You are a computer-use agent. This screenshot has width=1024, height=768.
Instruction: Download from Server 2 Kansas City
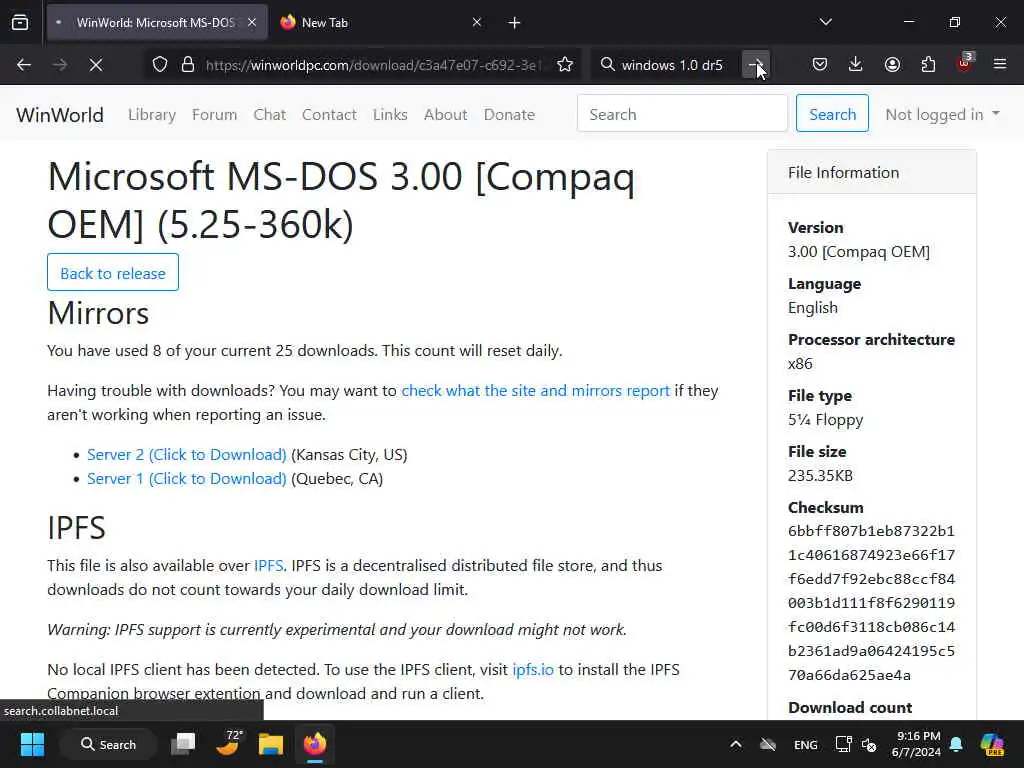(187, 455)
